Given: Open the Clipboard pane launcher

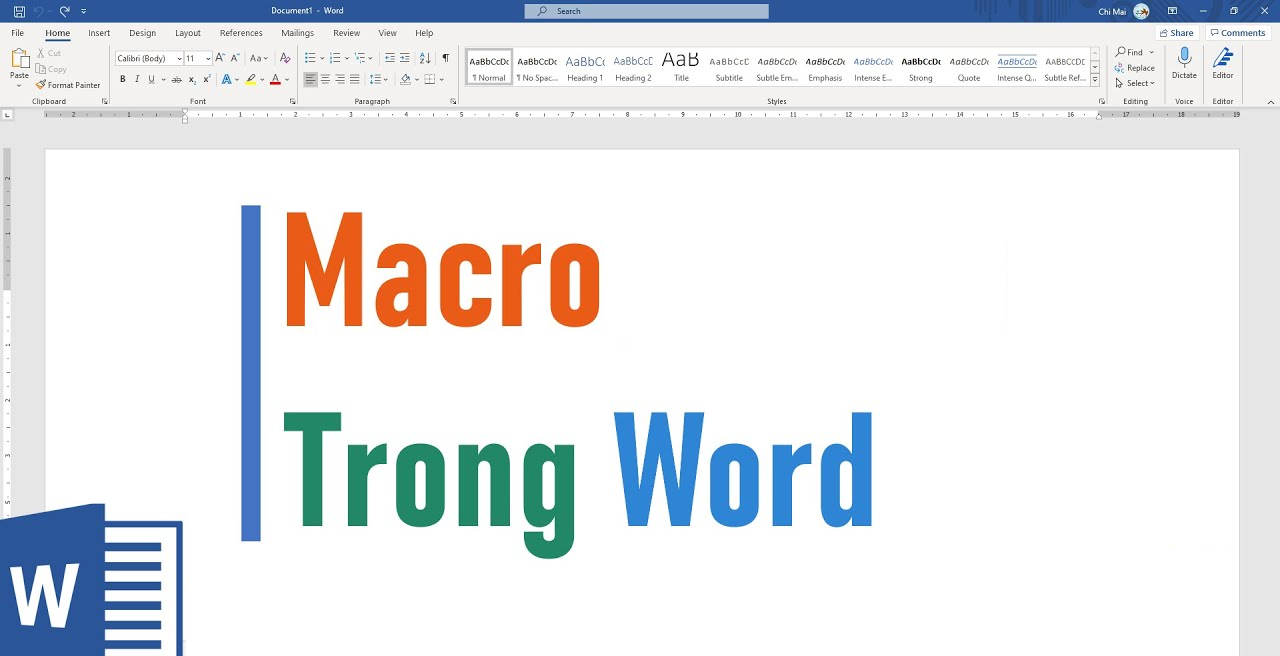Looking at the screenshot, I should click(104, 101).
